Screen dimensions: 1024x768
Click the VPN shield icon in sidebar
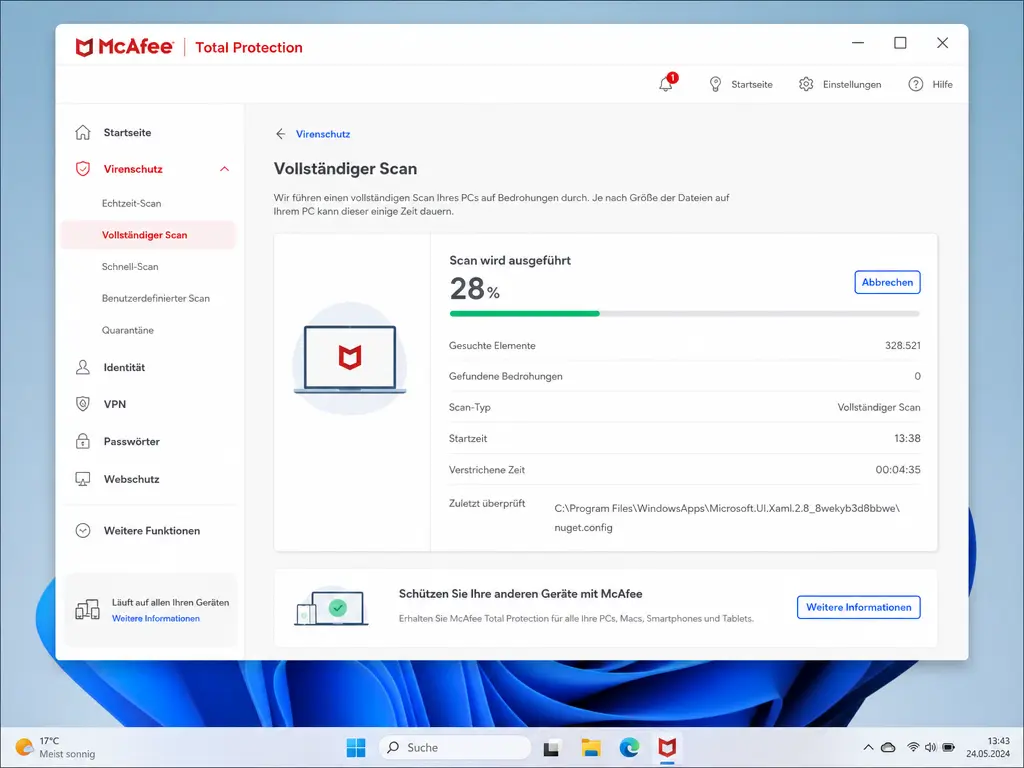tap(83, 404)
